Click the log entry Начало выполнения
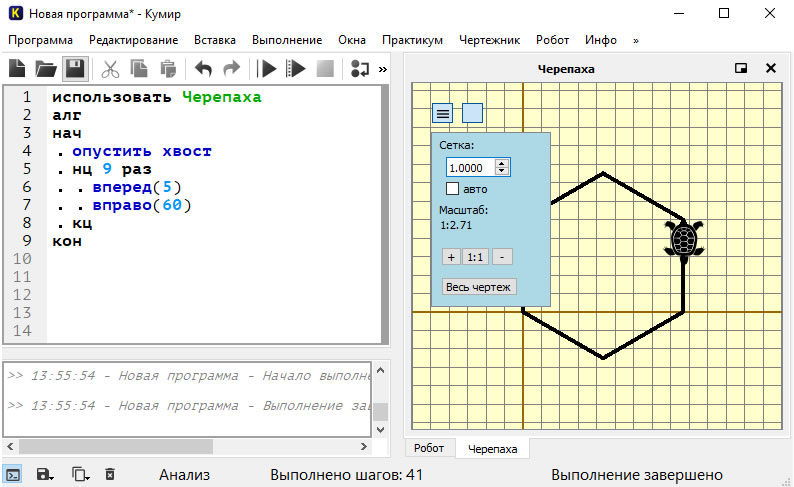794x487 pixels. click(189, 376)
